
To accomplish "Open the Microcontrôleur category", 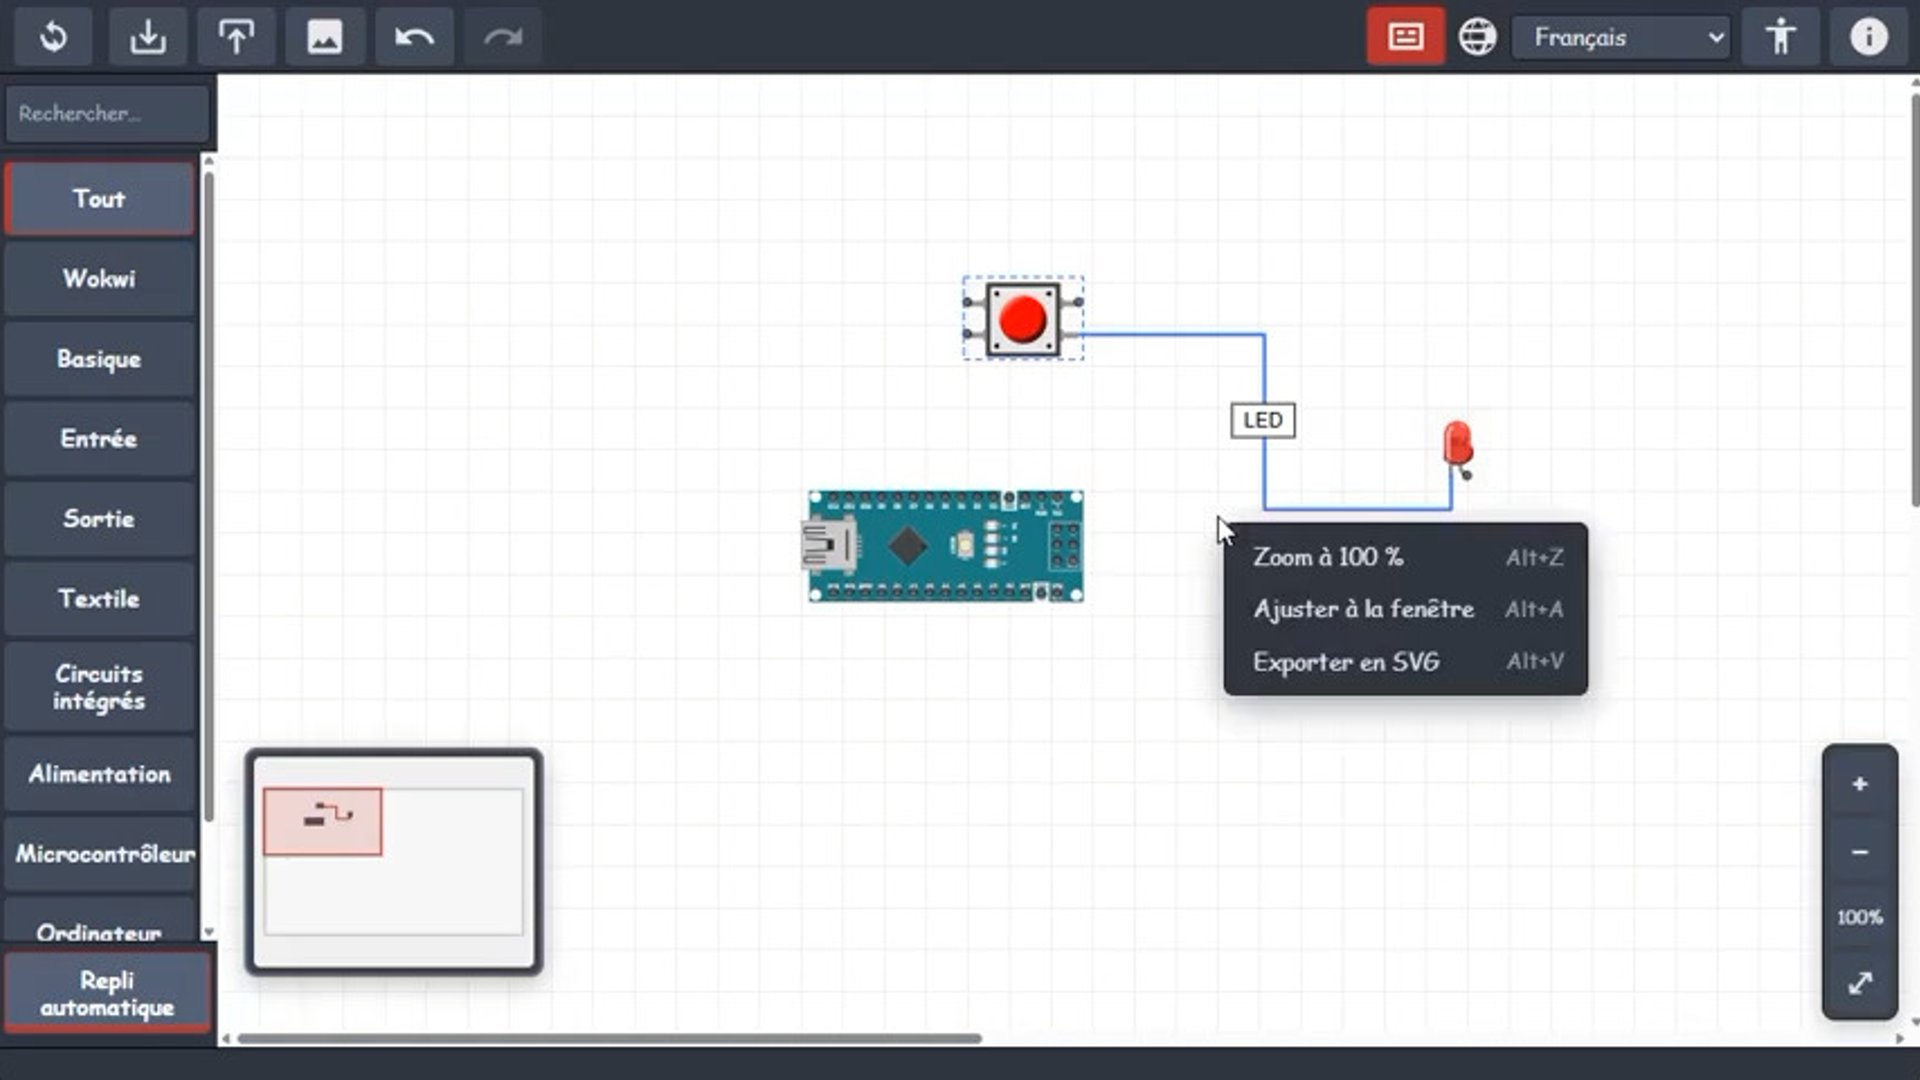I will coord(99,853).
